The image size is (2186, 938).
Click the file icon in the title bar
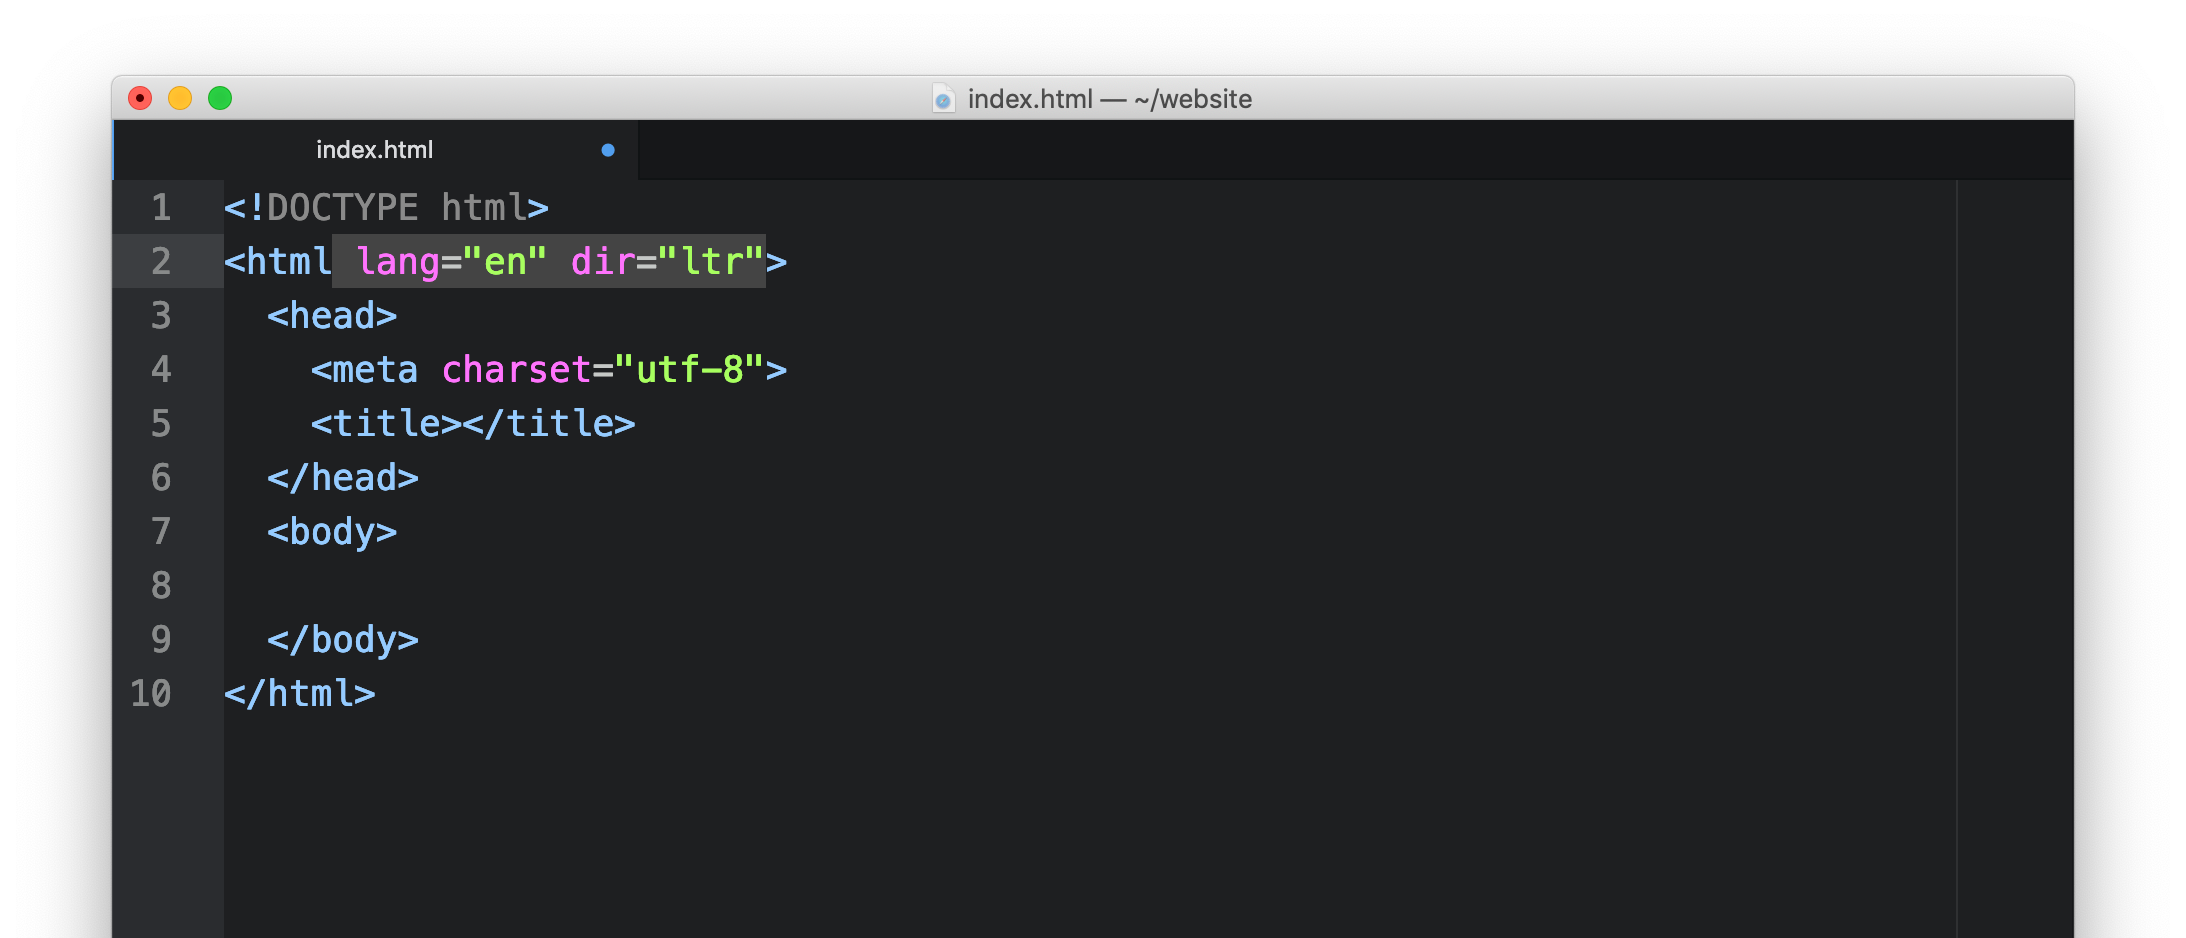tap(943, 99)
